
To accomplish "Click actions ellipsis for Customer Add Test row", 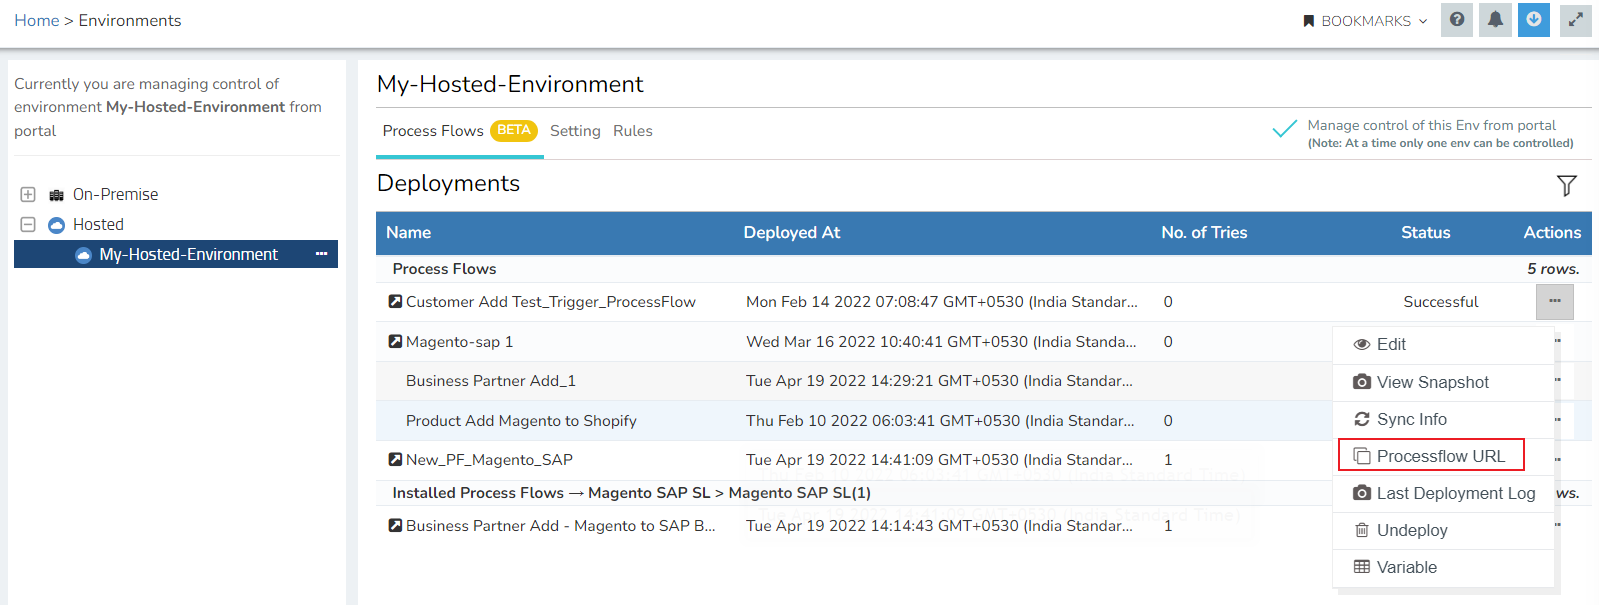I will 1554,301.
